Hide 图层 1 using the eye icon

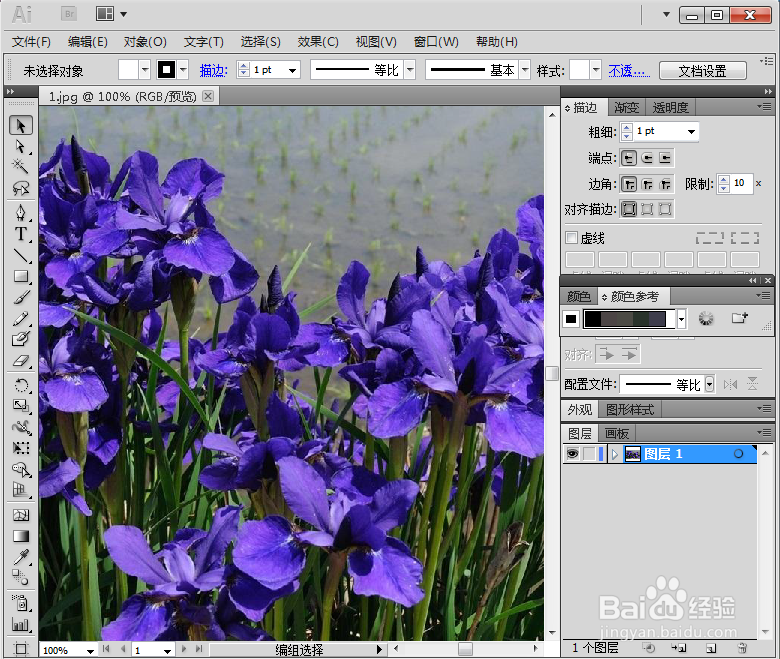(x=573, y=454)
